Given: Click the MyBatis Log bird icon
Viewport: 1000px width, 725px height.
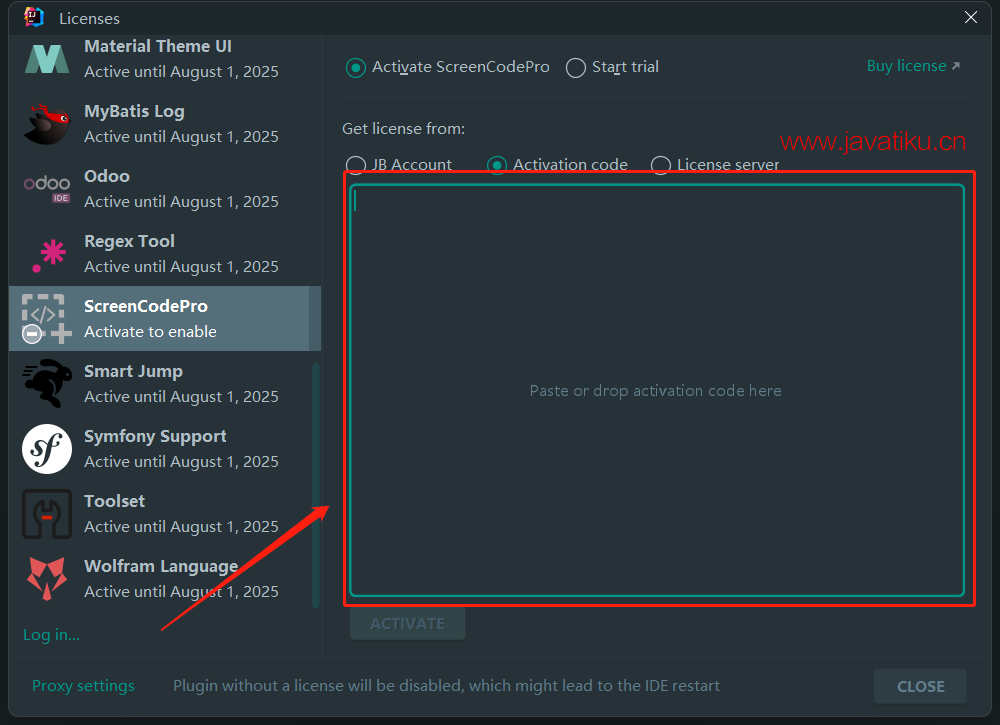Looking at the screenshot, I should coord(47,124).
